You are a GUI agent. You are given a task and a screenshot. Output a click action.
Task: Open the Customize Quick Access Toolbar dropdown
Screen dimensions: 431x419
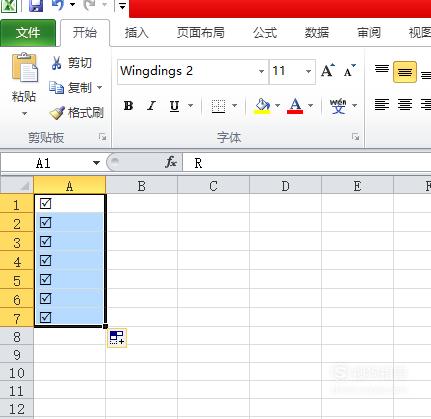tap(122, 6)
